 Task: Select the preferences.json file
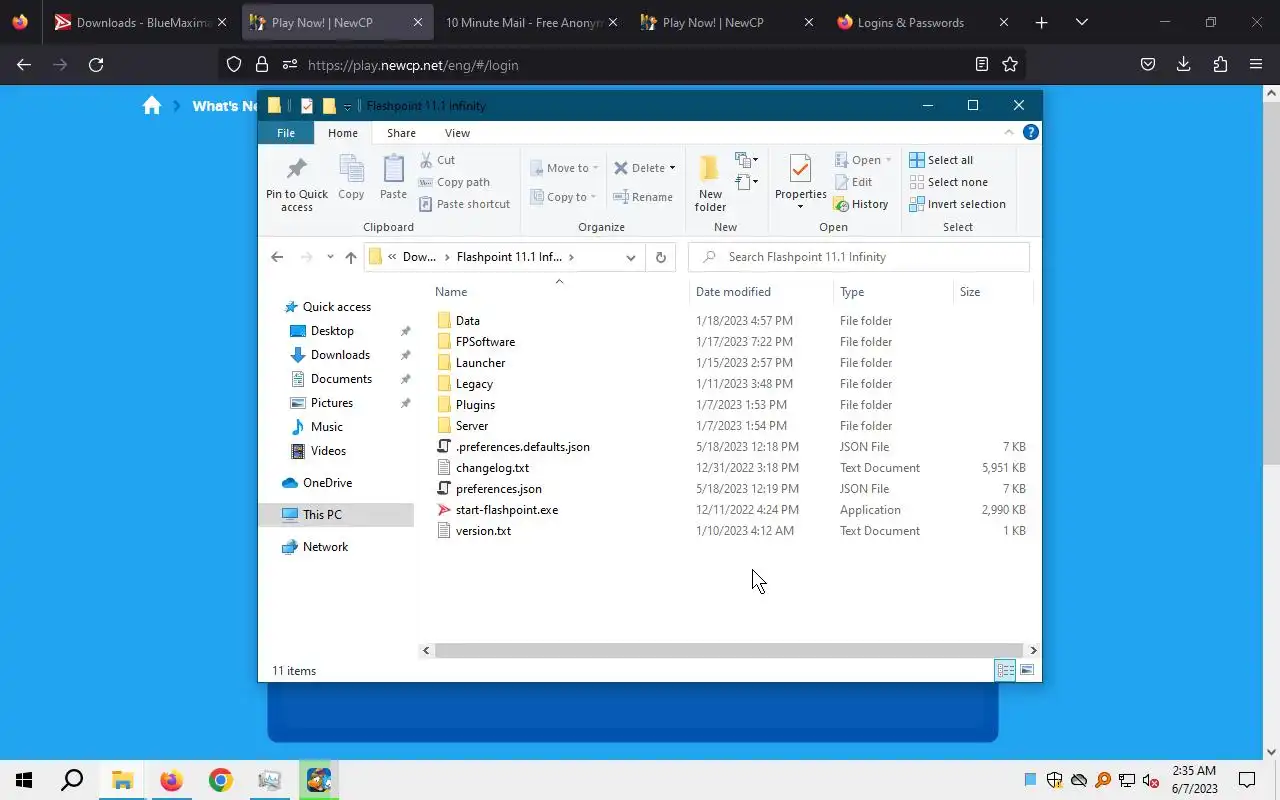(x=498, y=489)
